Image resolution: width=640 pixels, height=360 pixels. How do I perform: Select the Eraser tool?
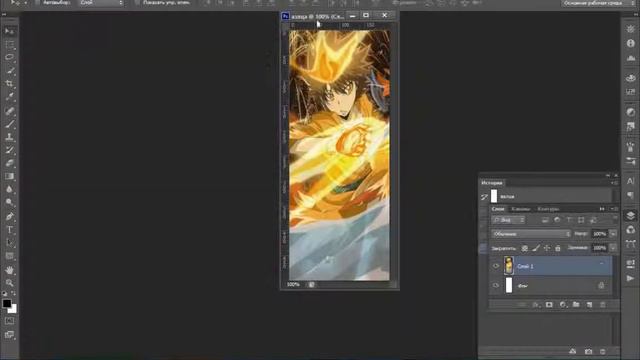[9, 163]
